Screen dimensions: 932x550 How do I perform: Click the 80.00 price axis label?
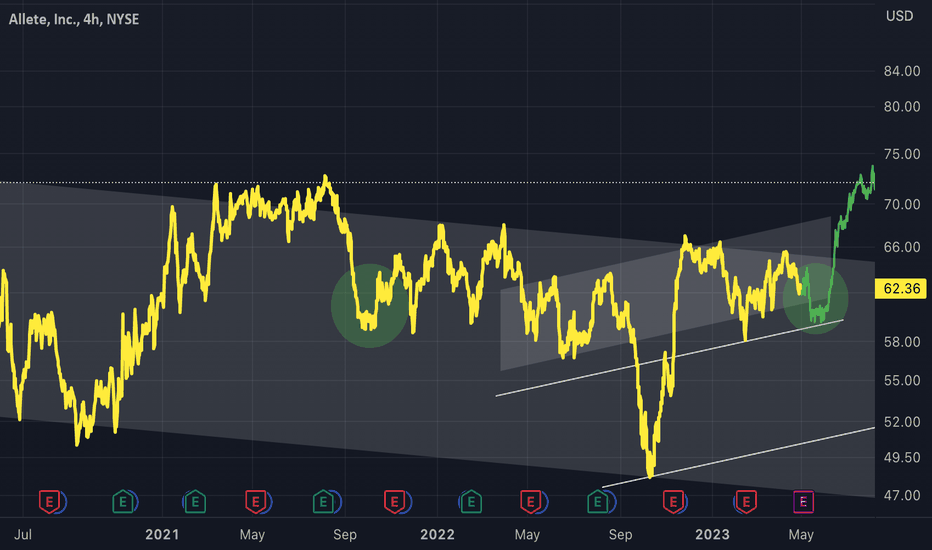(902, 107)
